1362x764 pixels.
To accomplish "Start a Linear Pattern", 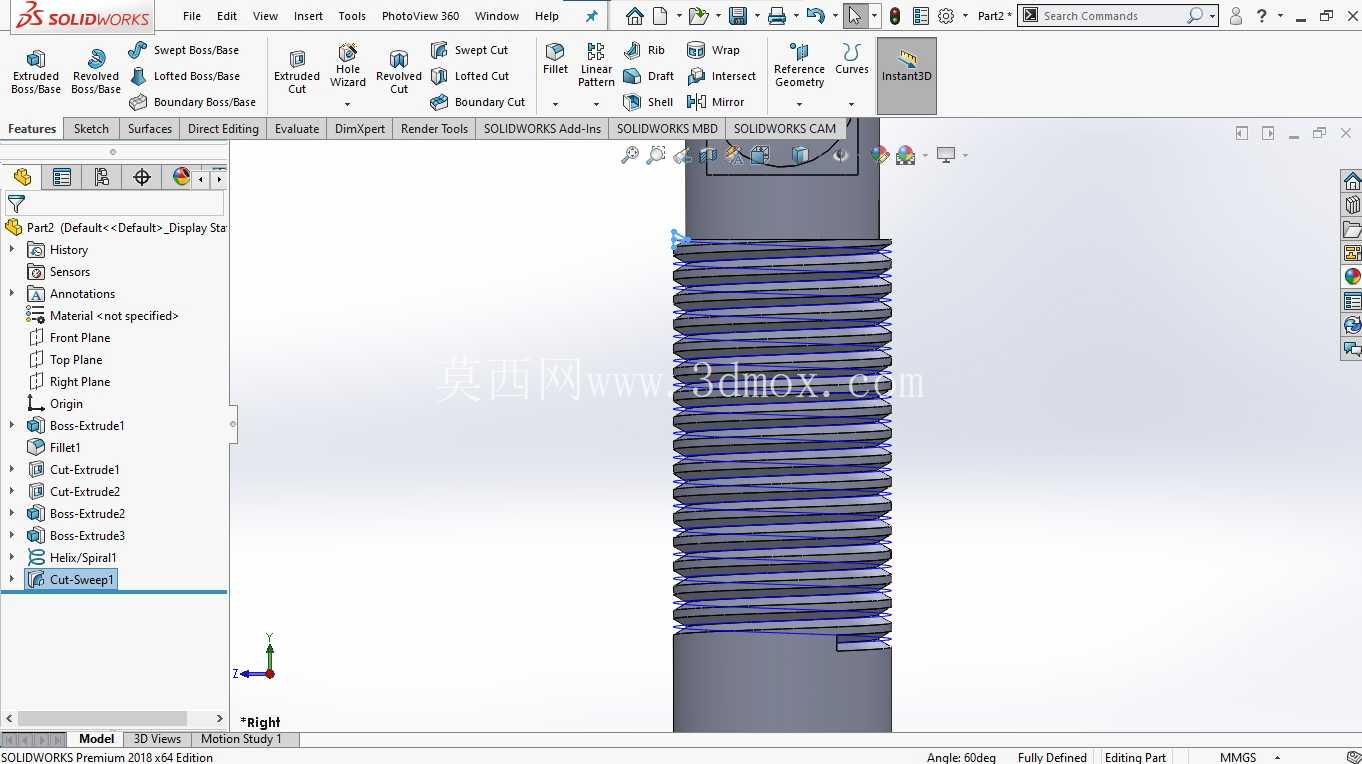I will click(x=596, y=65).
